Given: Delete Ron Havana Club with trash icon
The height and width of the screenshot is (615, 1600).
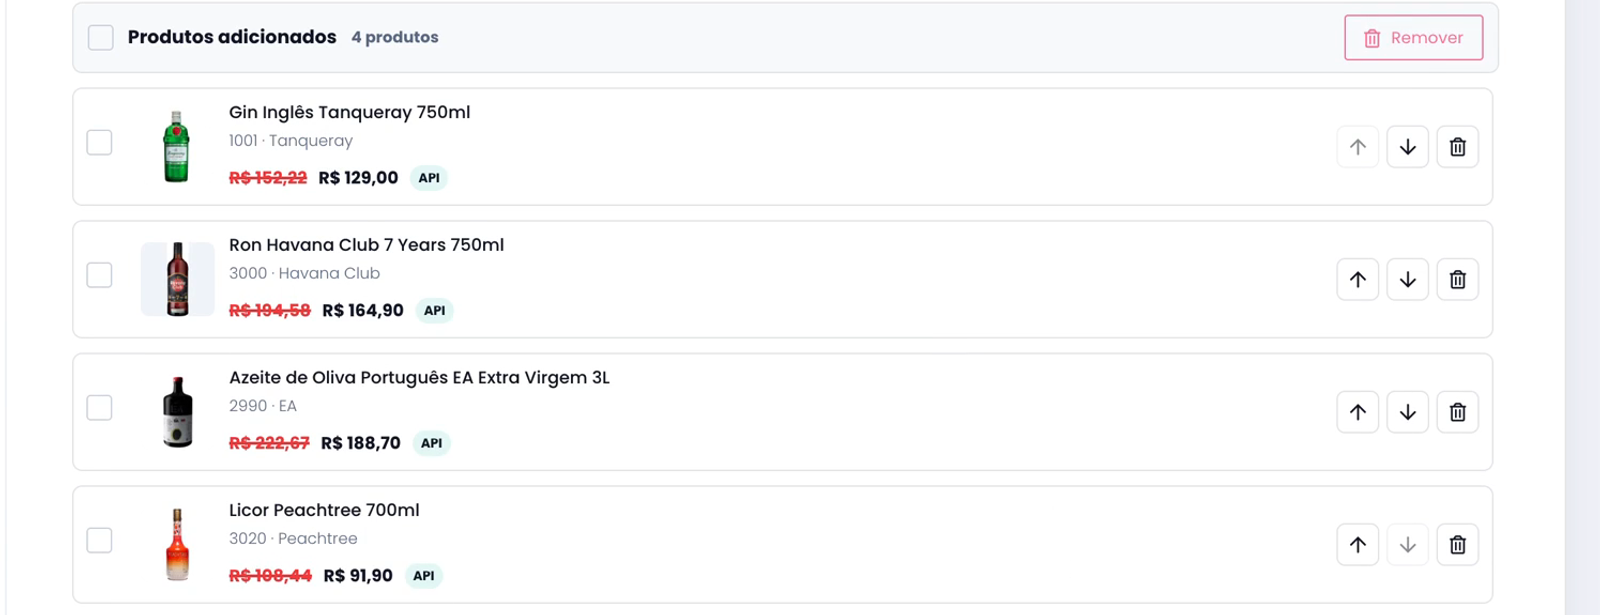Looking at the screenshot, I should point(1457,279).
